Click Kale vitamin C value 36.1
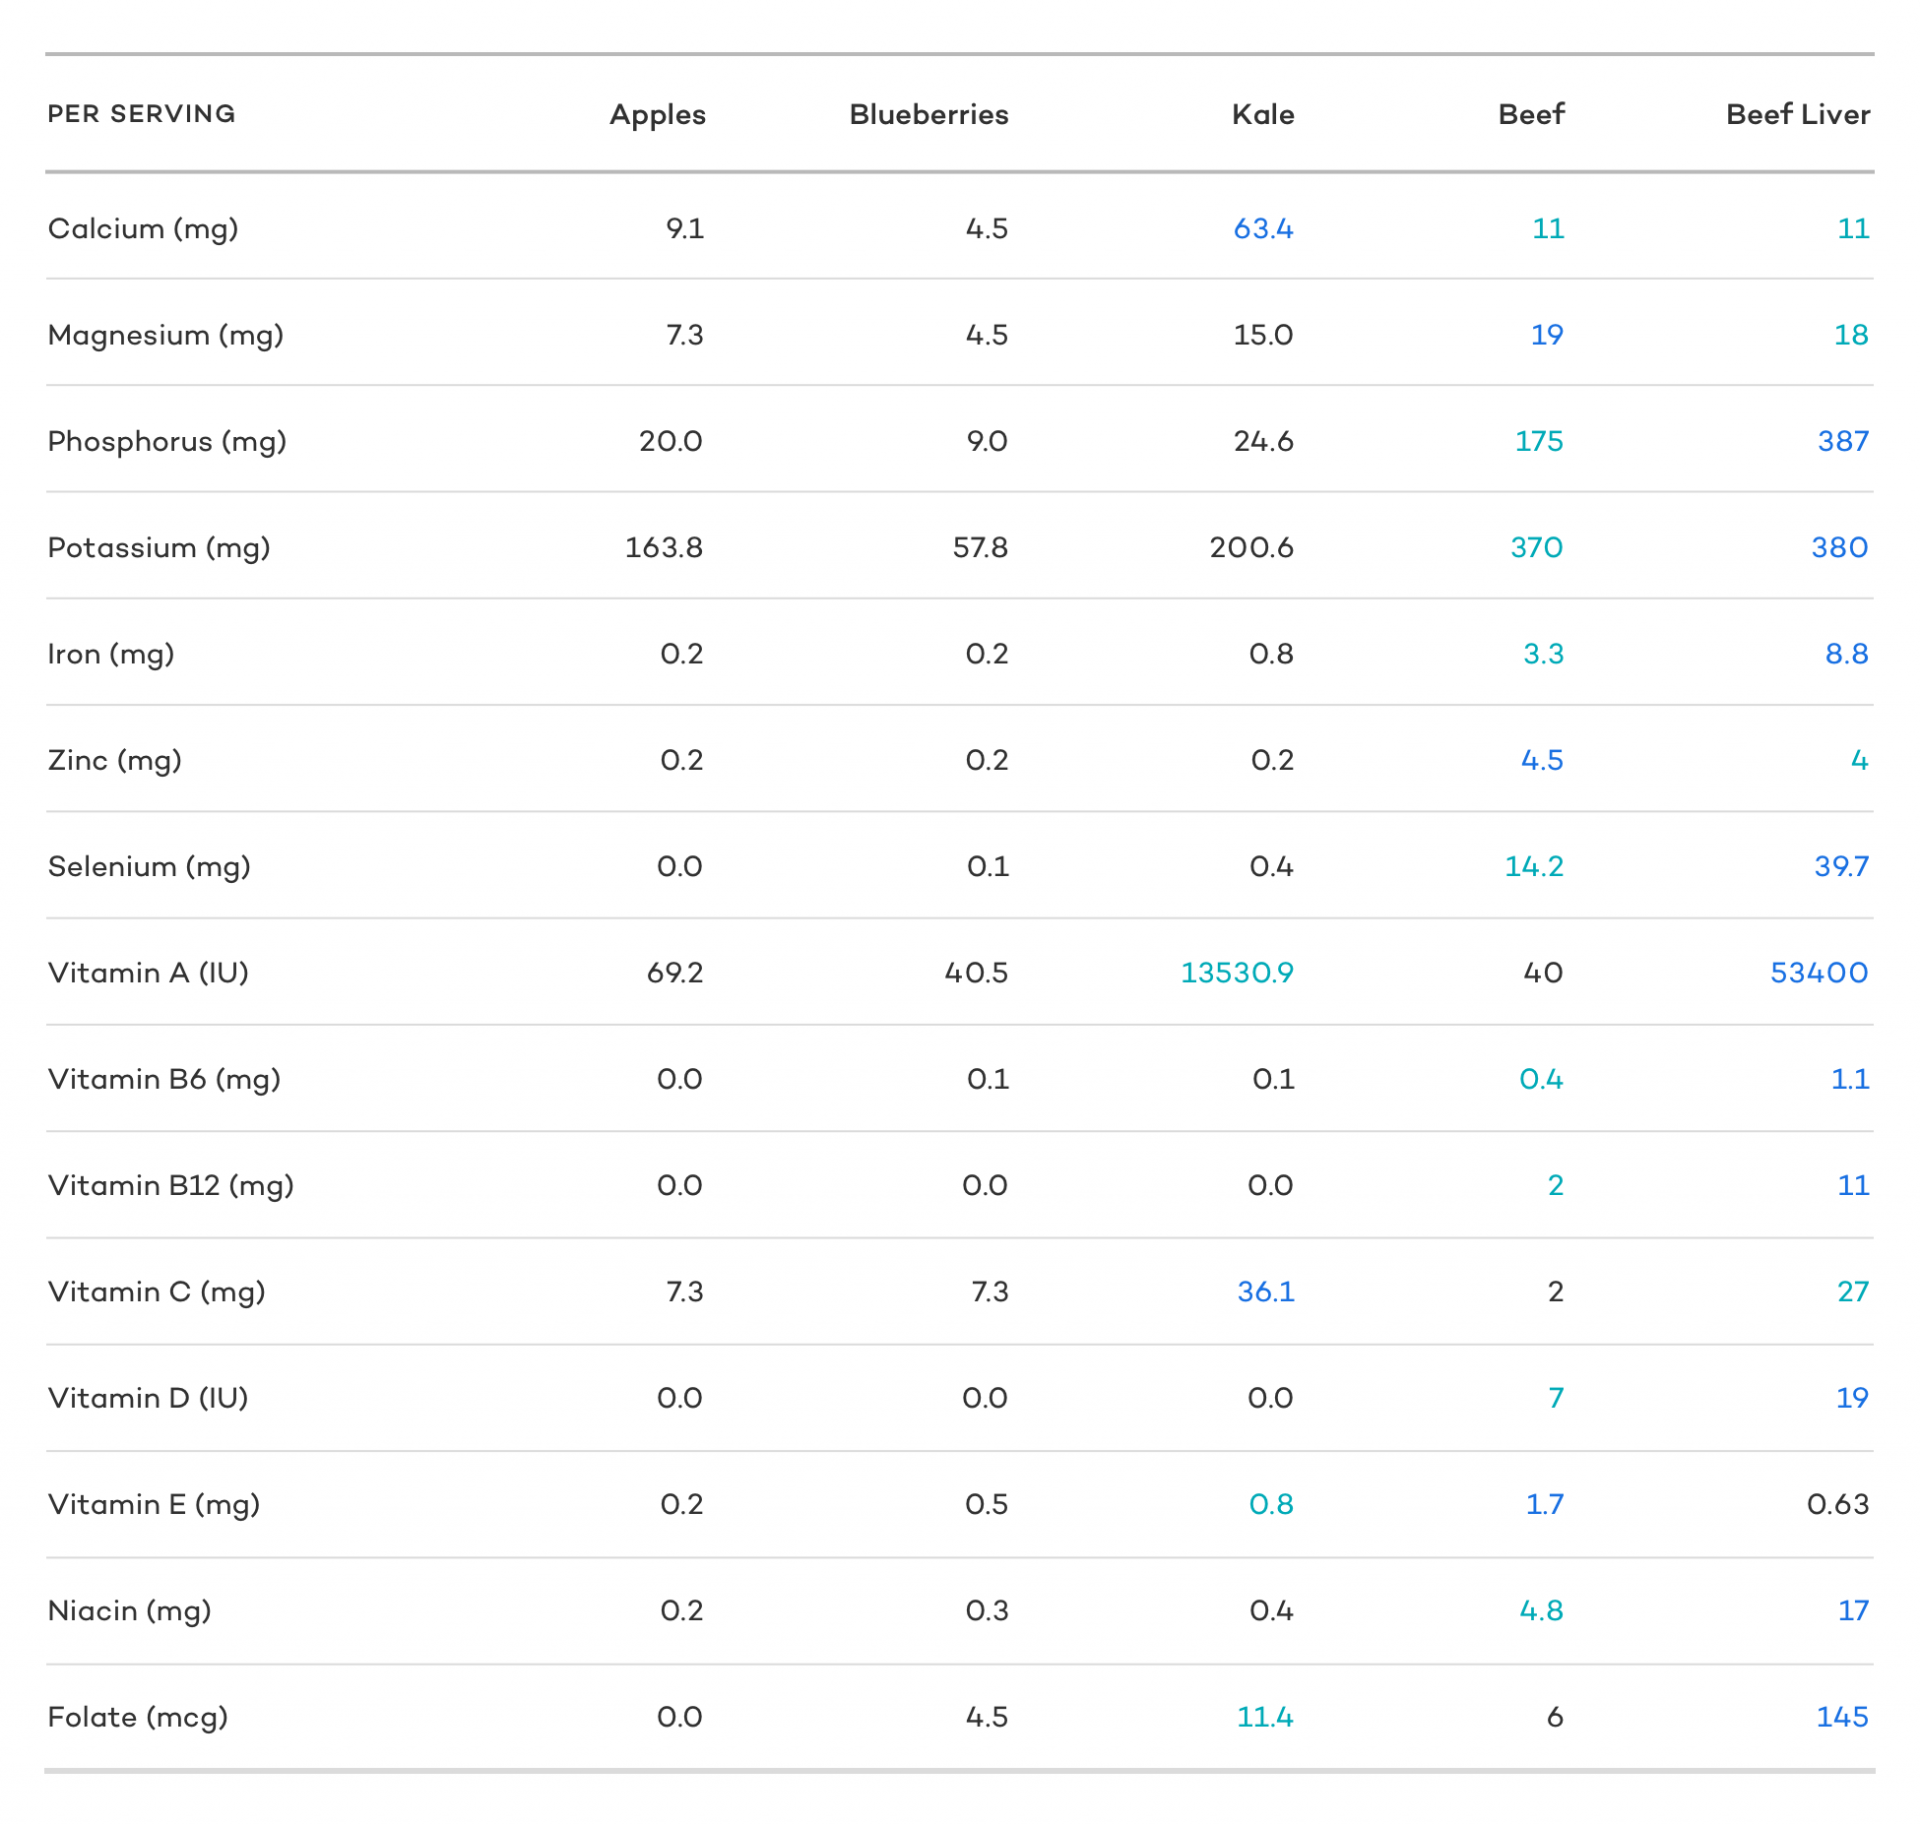Screen dimensions: 1920x1825 pyautogui.click(x=1265, y=1292)
